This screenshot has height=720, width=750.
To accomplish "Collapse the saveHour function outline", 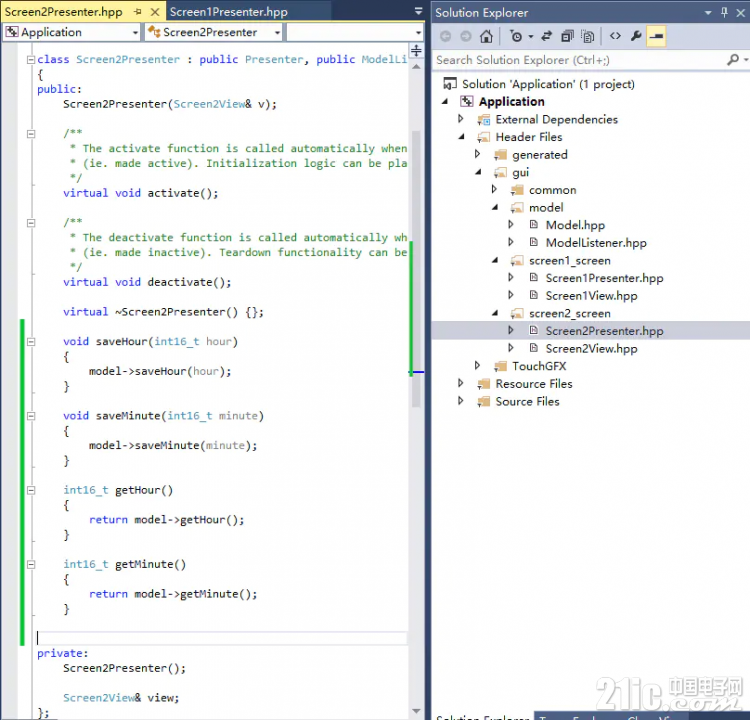I will click(x=31, y=342).
